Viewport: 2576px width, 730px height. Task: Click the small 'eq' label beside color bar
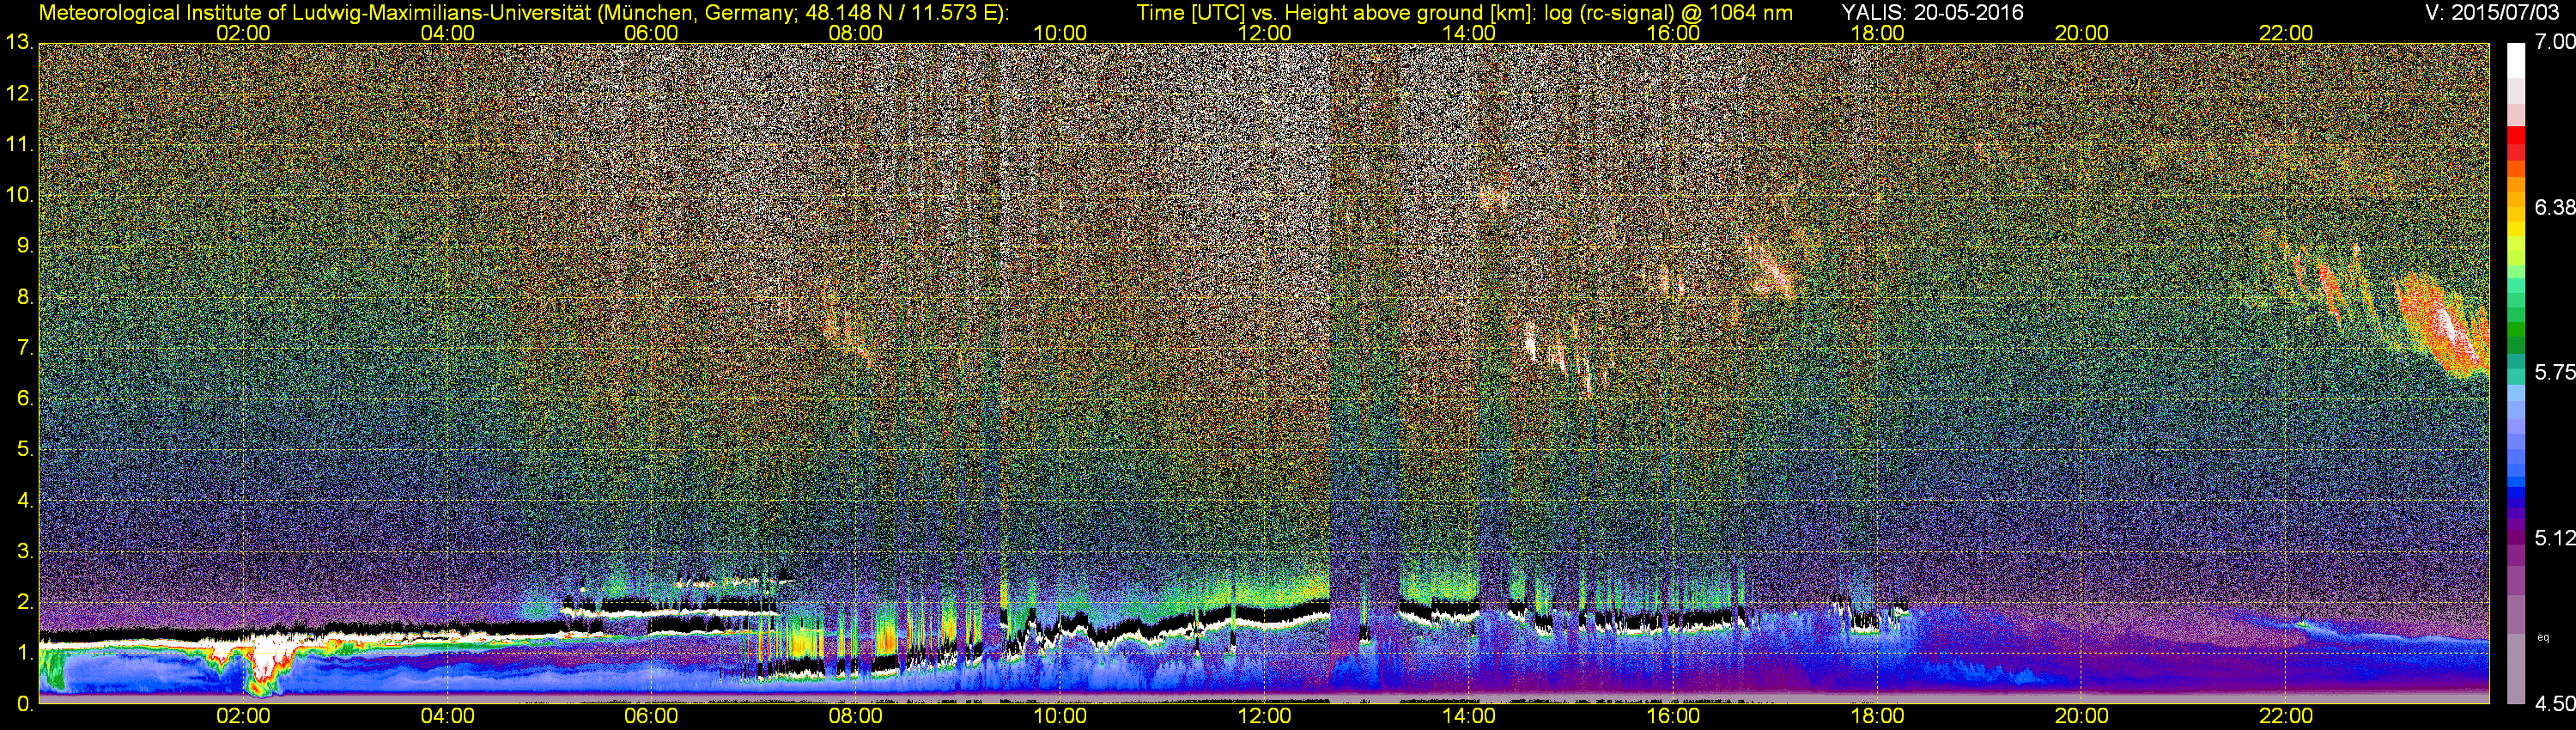2544,637
